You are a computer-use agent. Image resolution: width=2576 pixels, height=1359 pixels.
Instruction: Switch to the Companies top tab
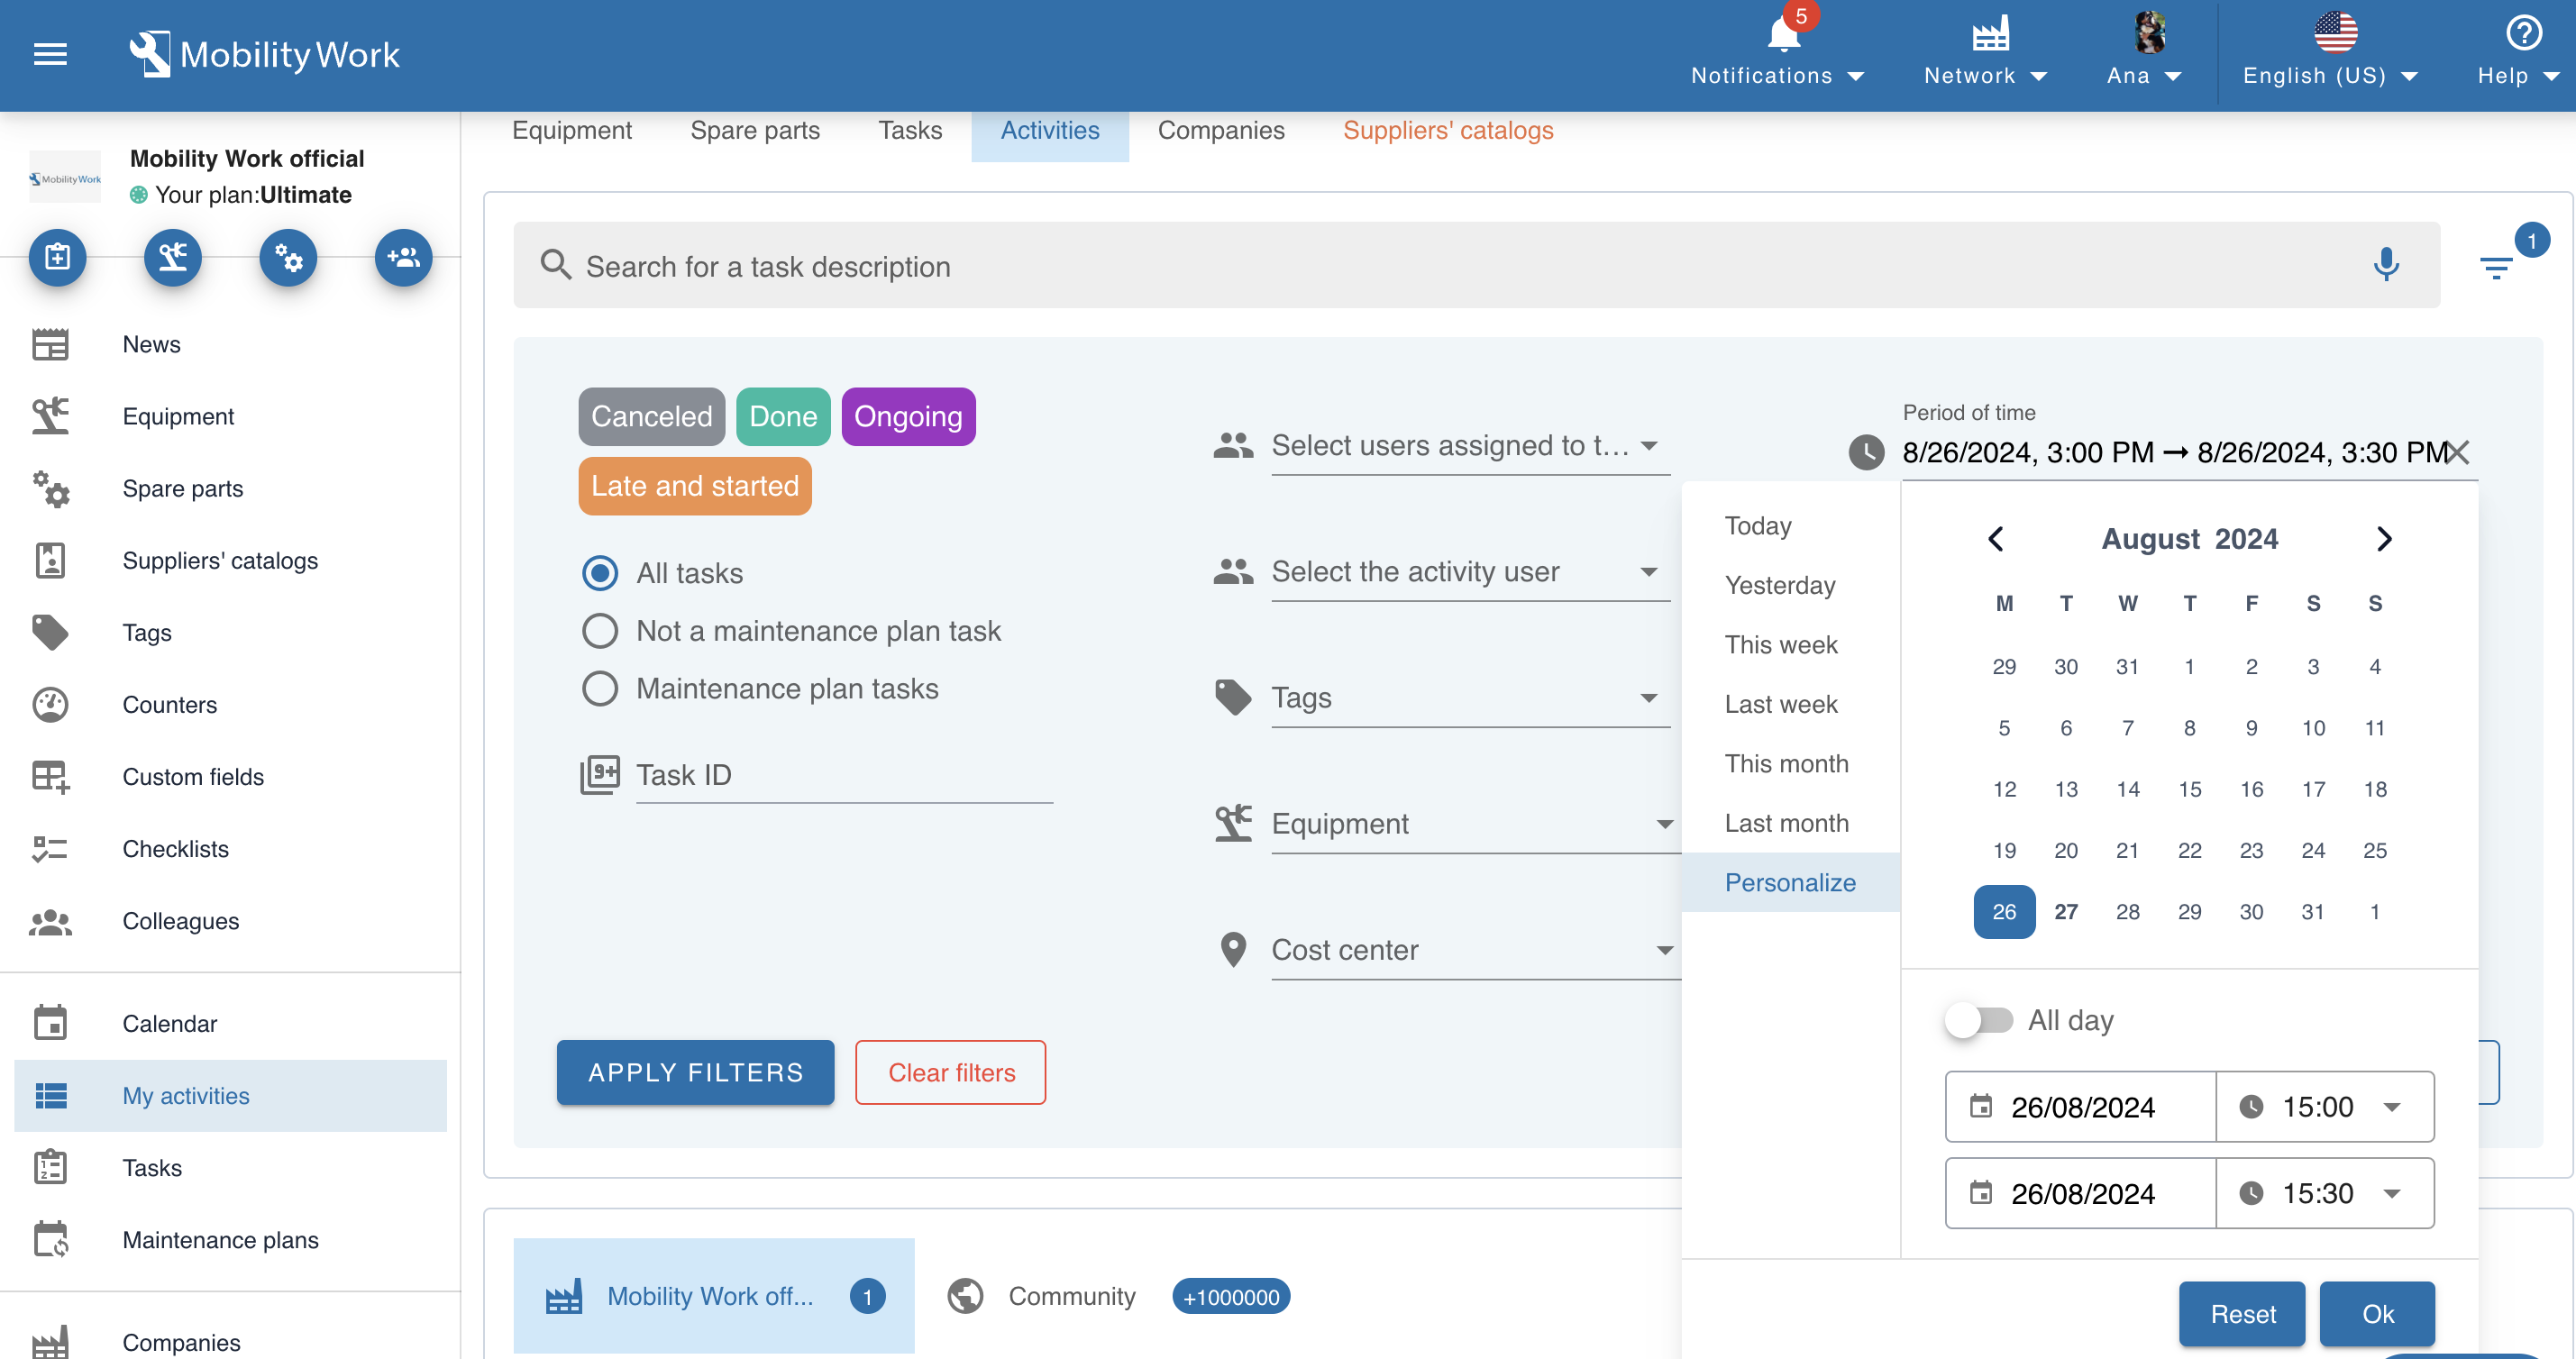click(1221, 130)
